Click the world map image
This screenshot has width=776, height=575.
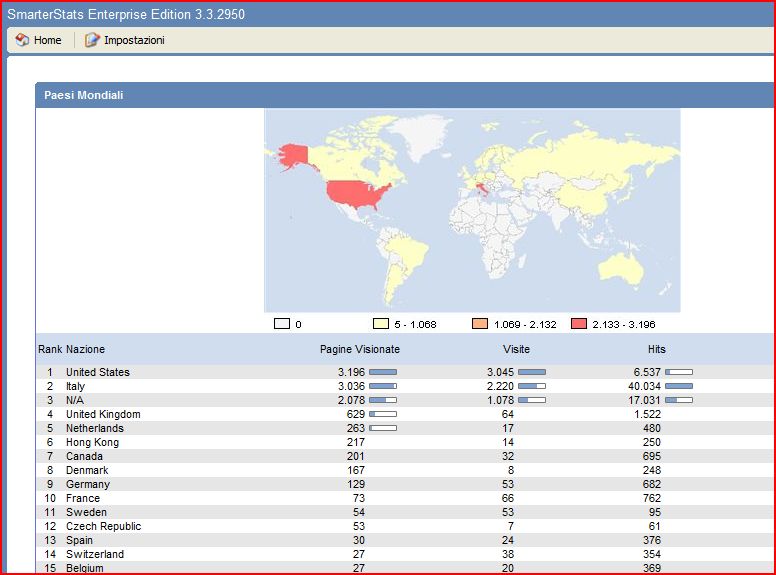pyautogui.click(x=472, y=211)
